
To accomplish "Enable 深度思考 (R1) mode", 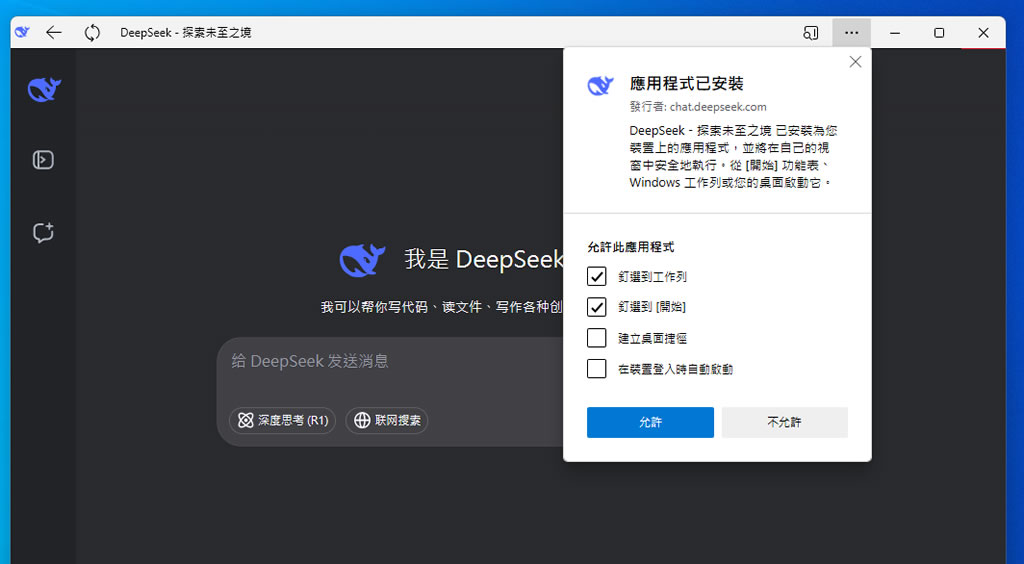I will pos(282,420).
